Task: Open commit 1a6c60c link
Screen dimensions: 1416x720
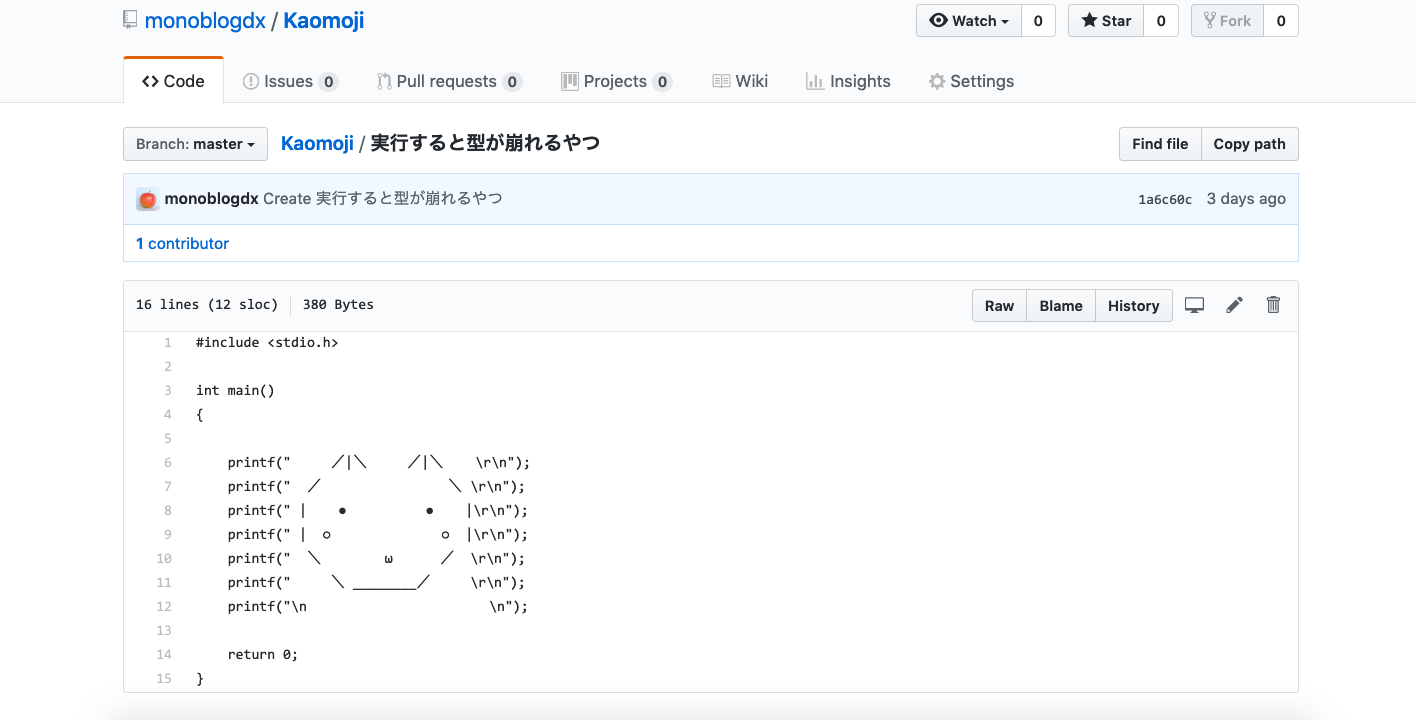Action: (1164, 200)
